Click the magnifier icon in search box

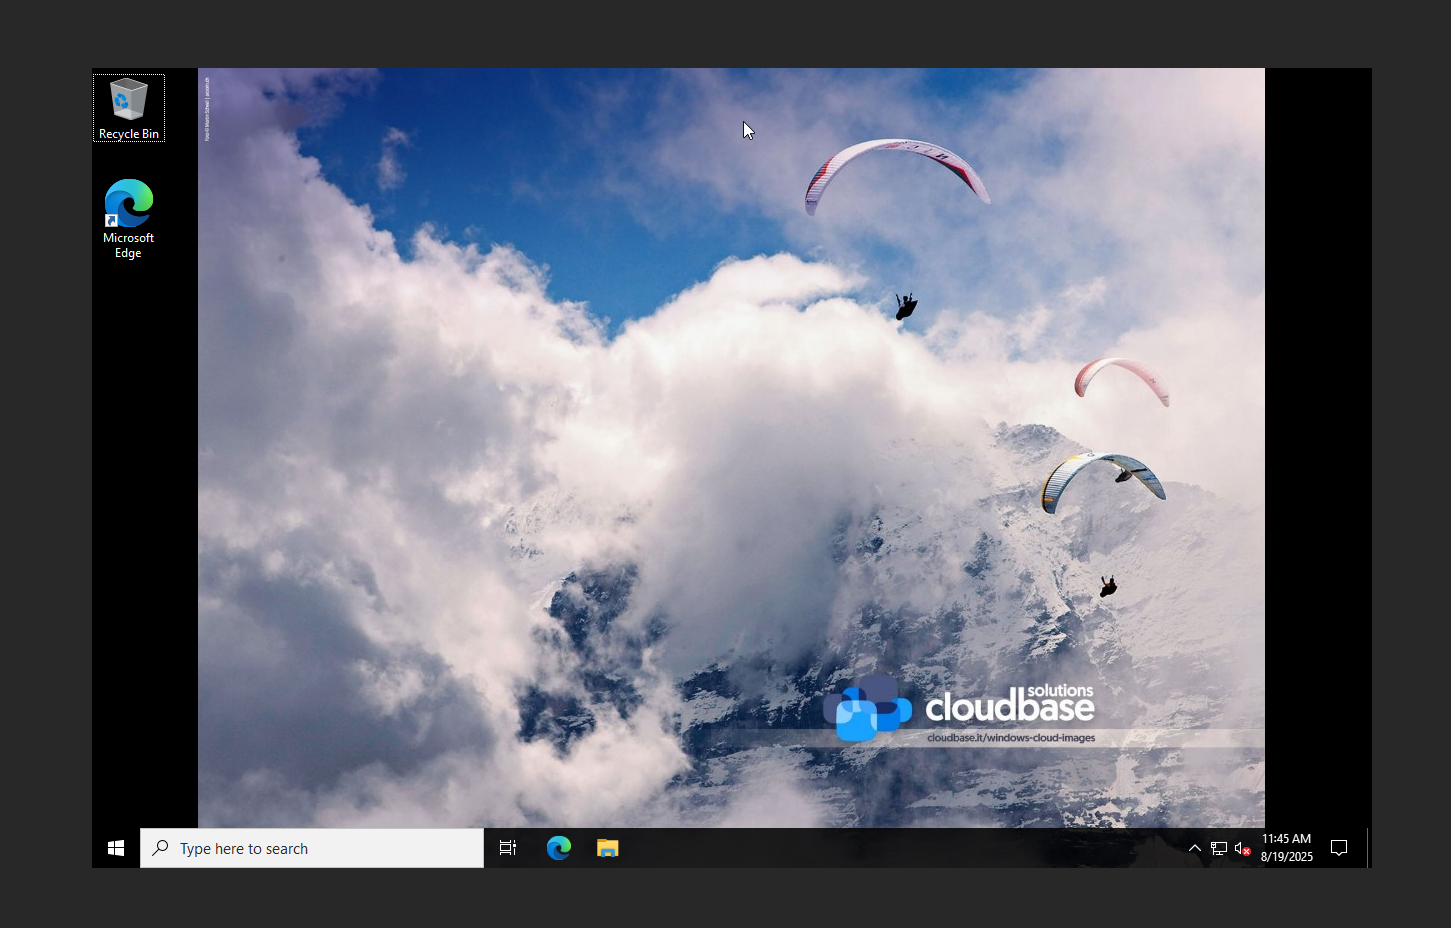pos(160,848)
